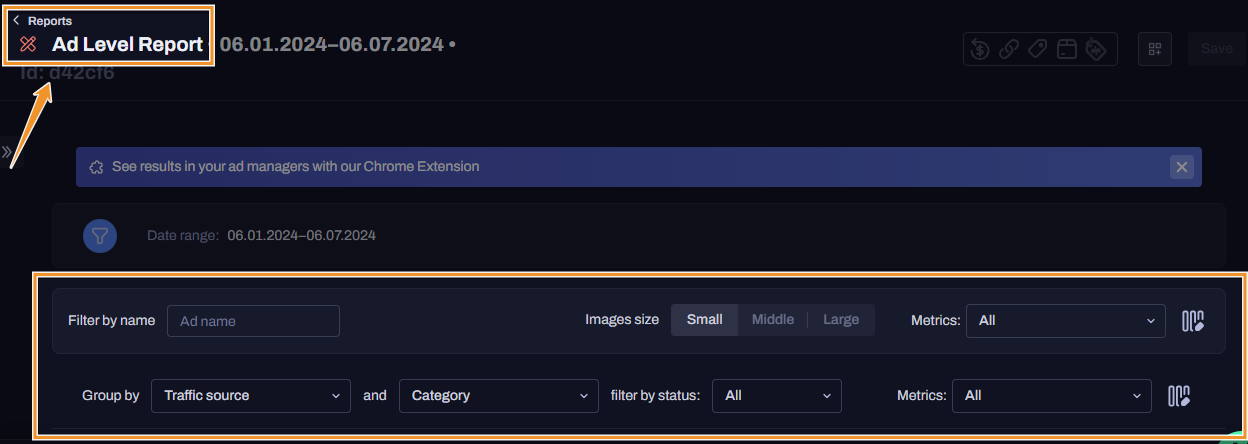Click the box package icon in toolbar
The height and width of the screenshot is (444, 1248).
(x=1067, y=49)
